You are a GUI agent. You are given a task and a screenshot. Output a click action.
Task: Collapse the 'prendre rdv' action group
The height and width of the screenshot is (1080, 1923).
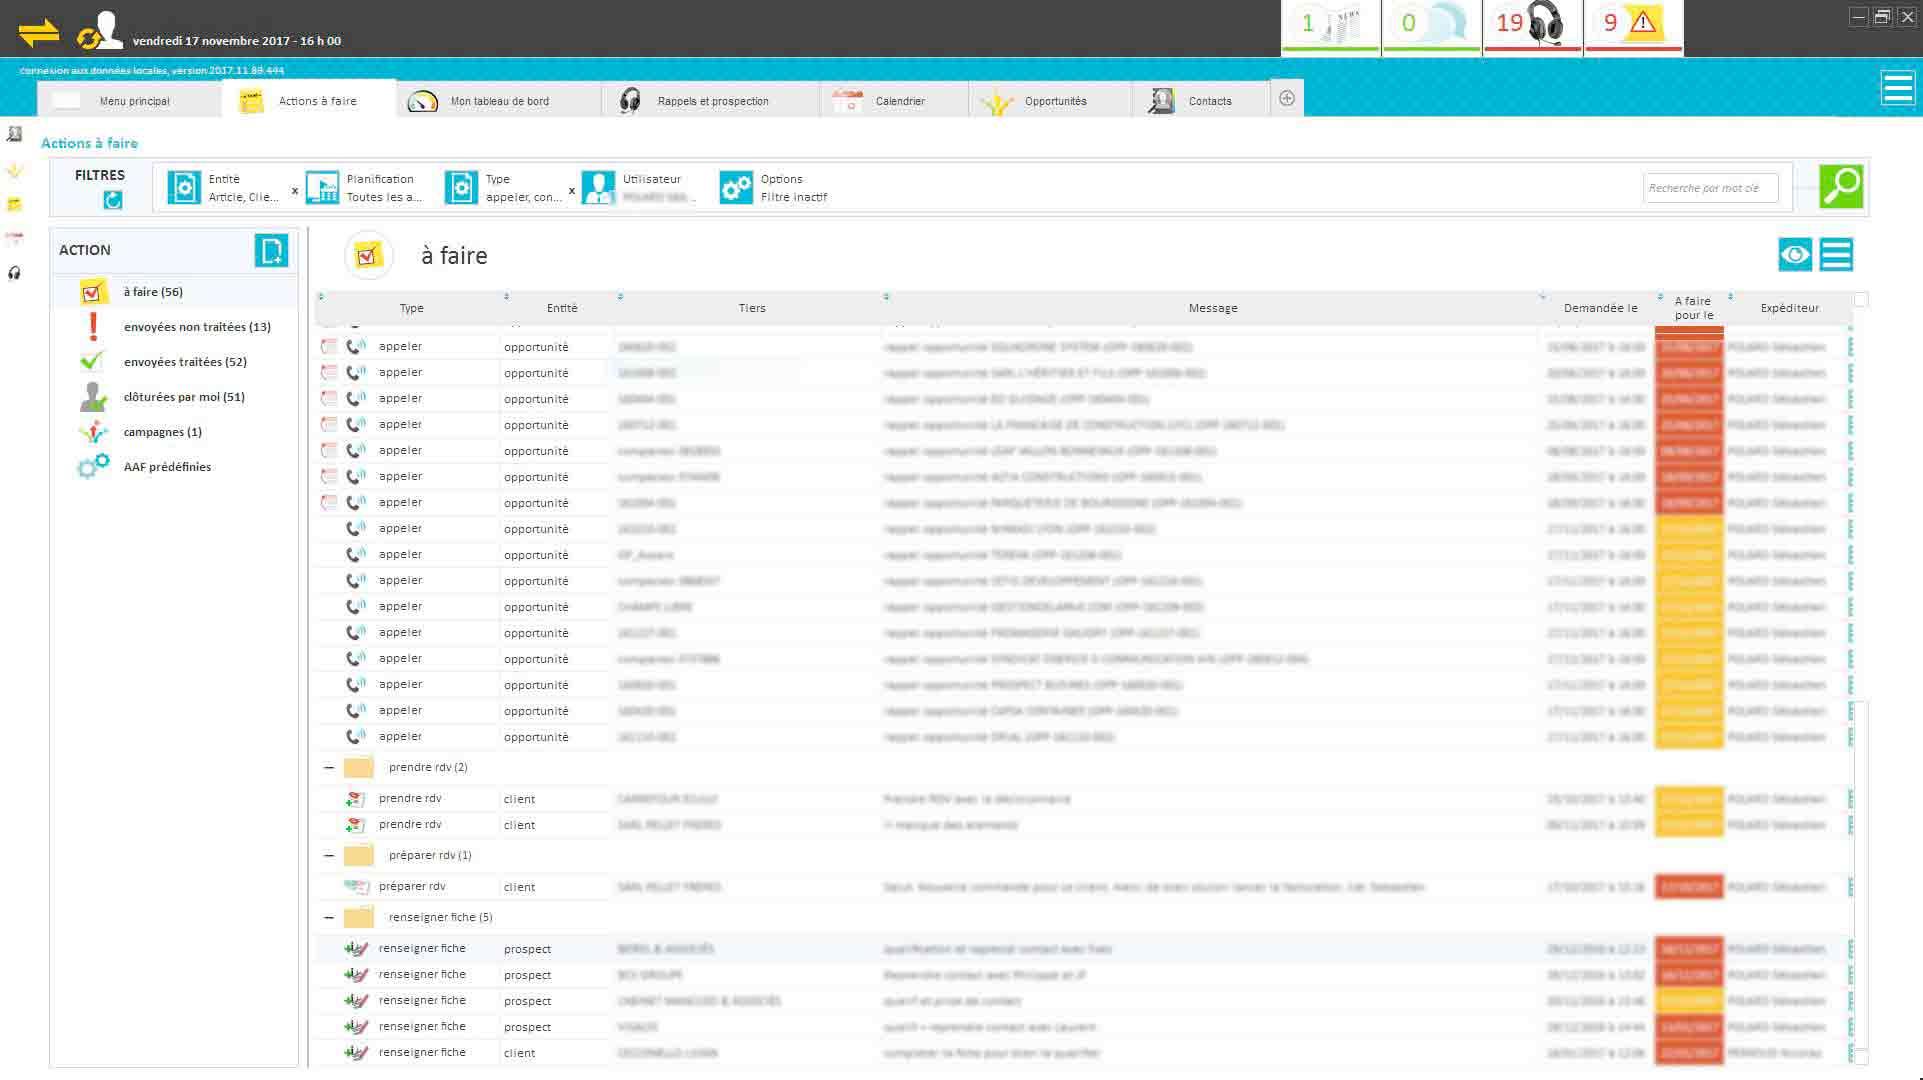(x=328, y=767)
